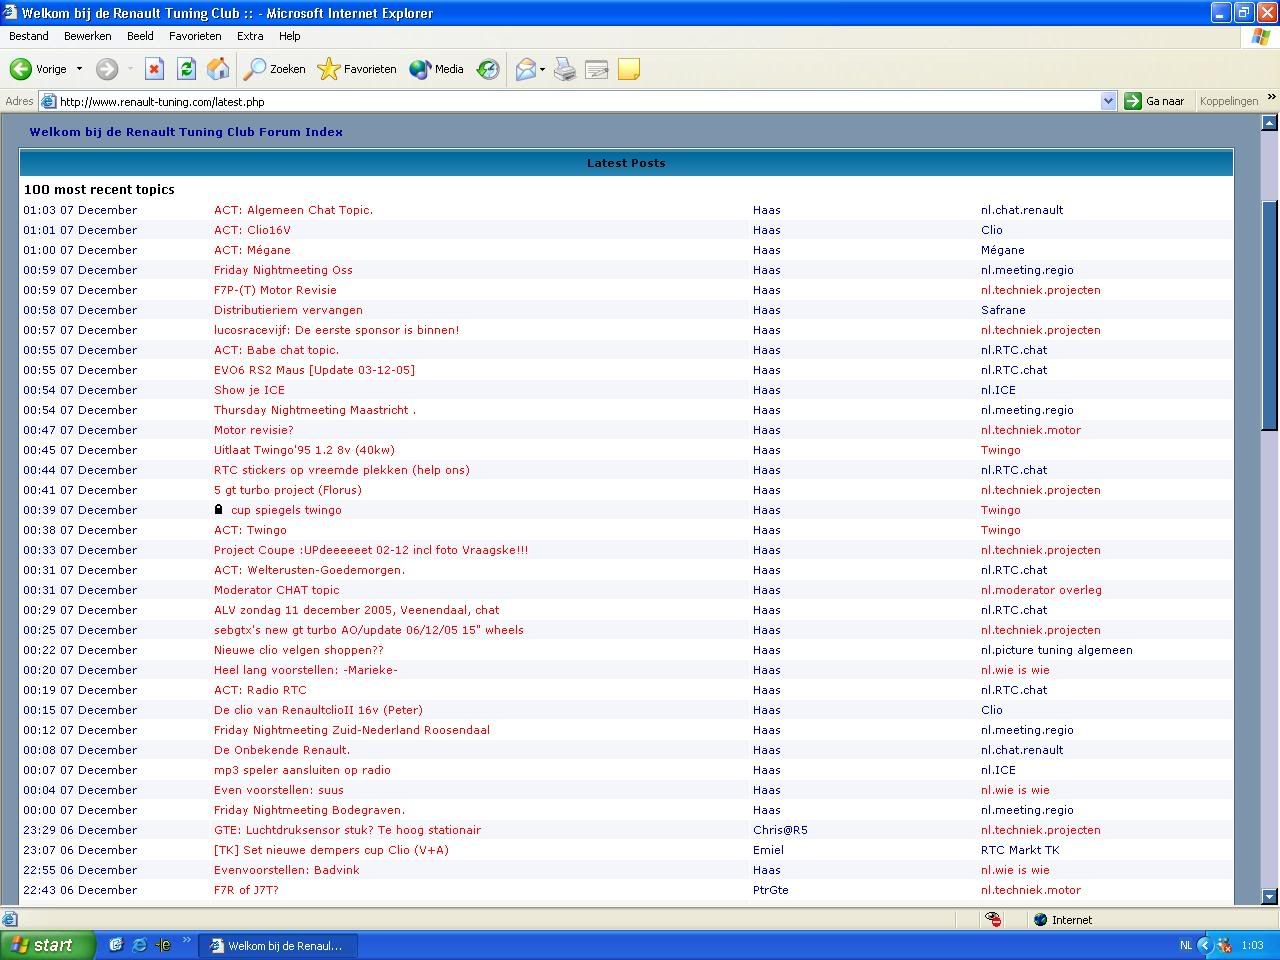
Task: Expand the quick launch chevron
Action: [186, 941]
